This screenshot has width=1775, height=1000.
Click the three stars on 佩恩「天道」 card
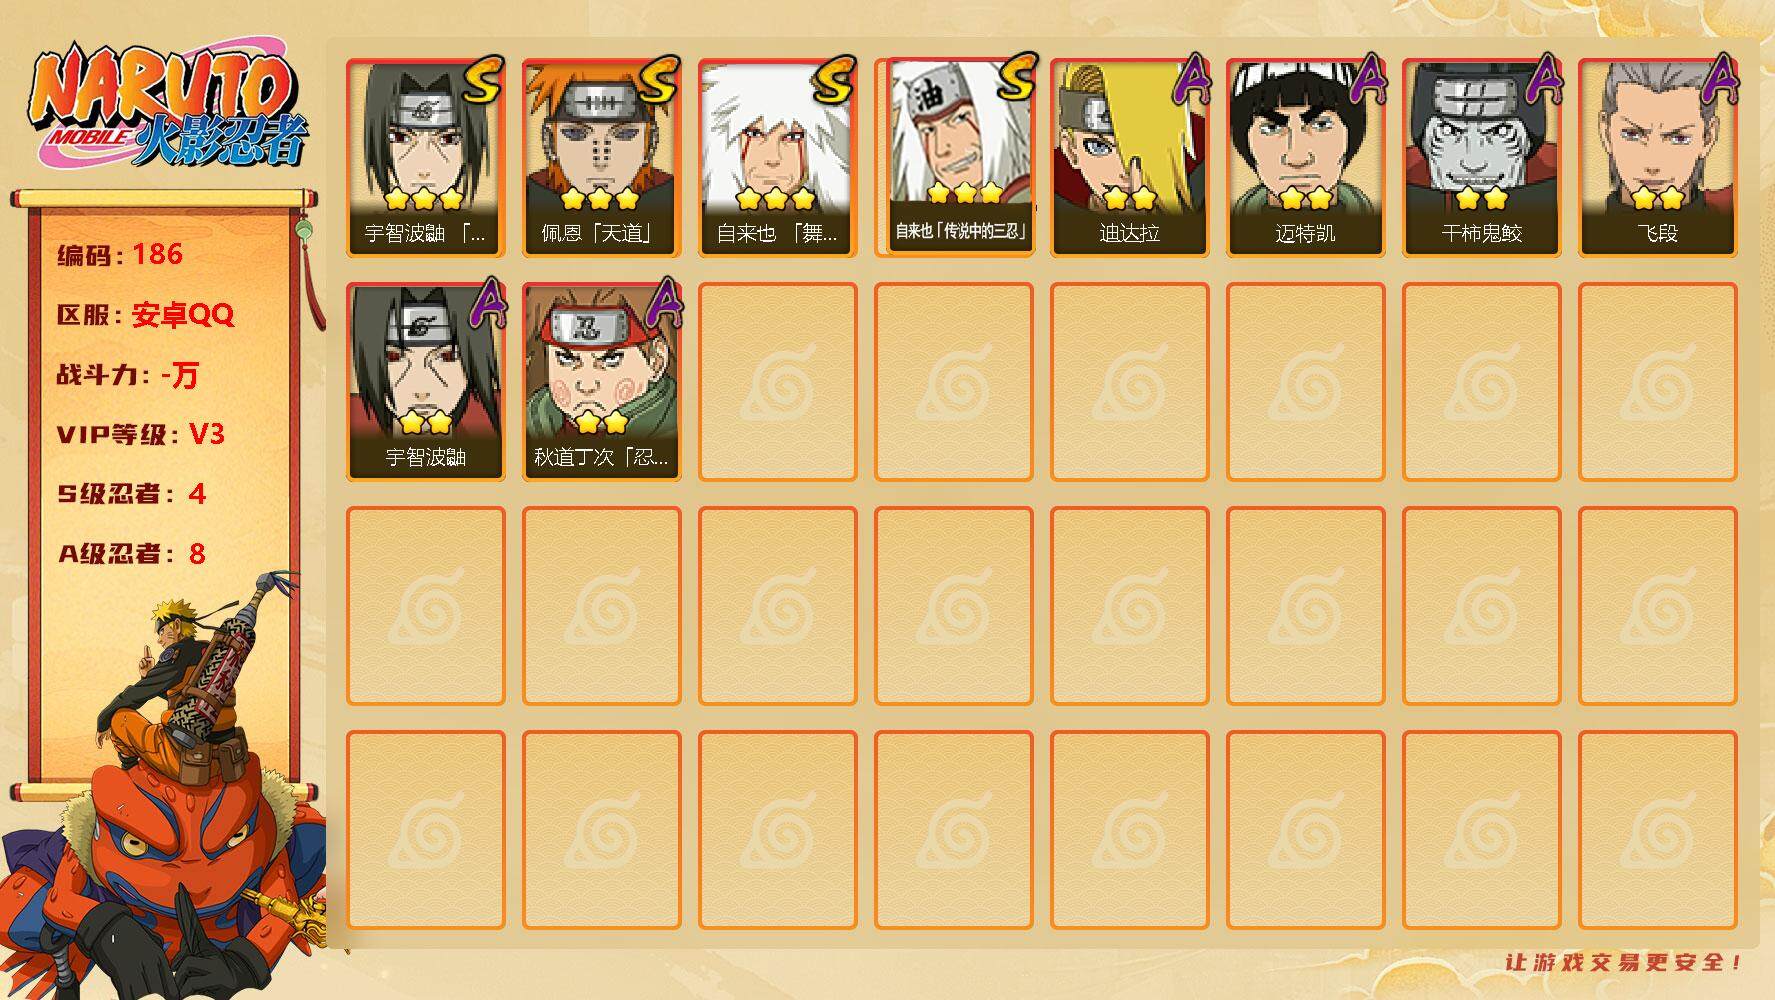(600, 198)
